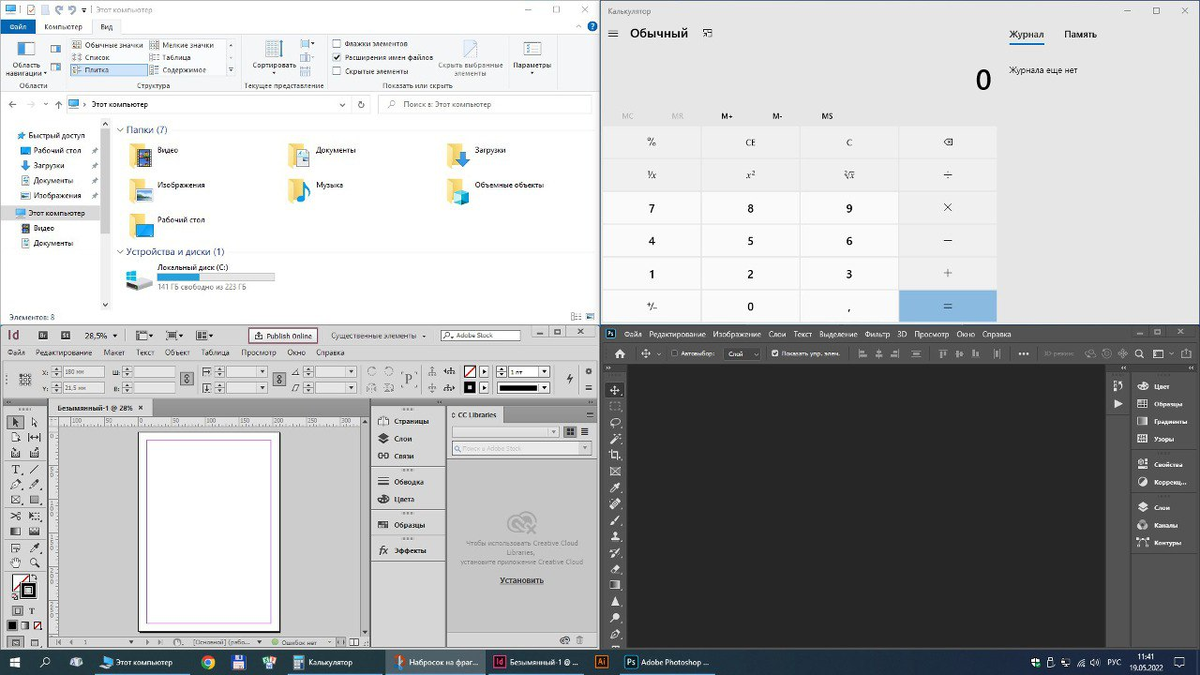The height and width of the screenshot is (675, 1200).
Task: Click the Publish Online button
Action: pos(283,335)
